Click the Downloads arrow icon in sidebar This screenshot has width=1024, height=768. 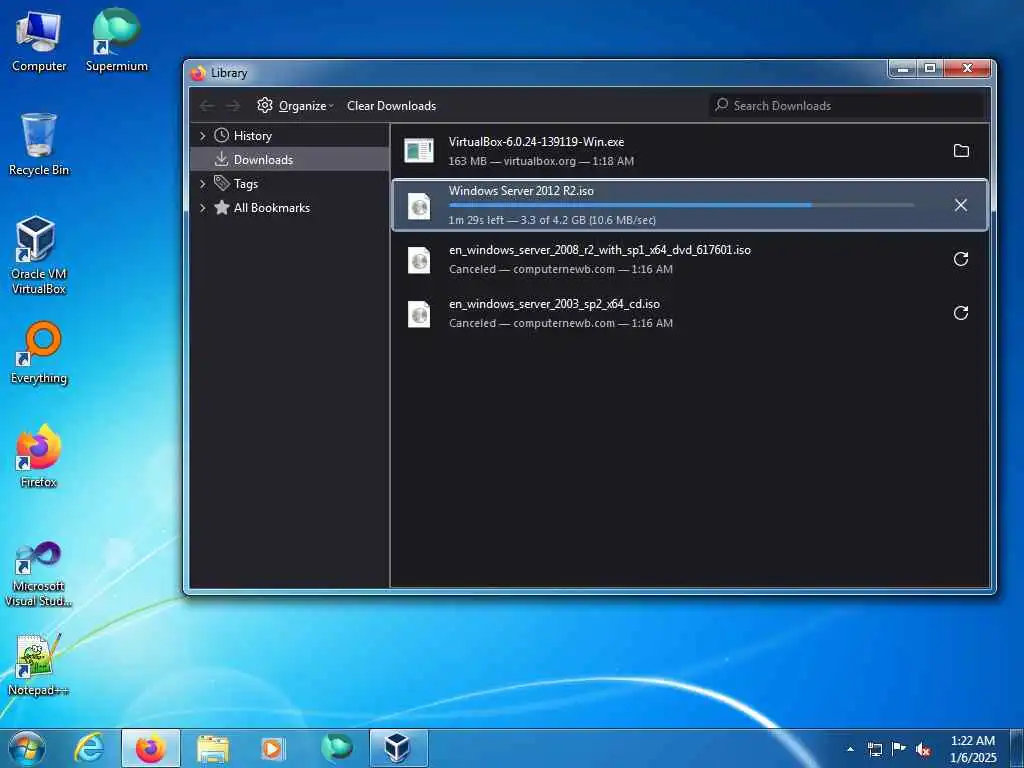(221, 159)
